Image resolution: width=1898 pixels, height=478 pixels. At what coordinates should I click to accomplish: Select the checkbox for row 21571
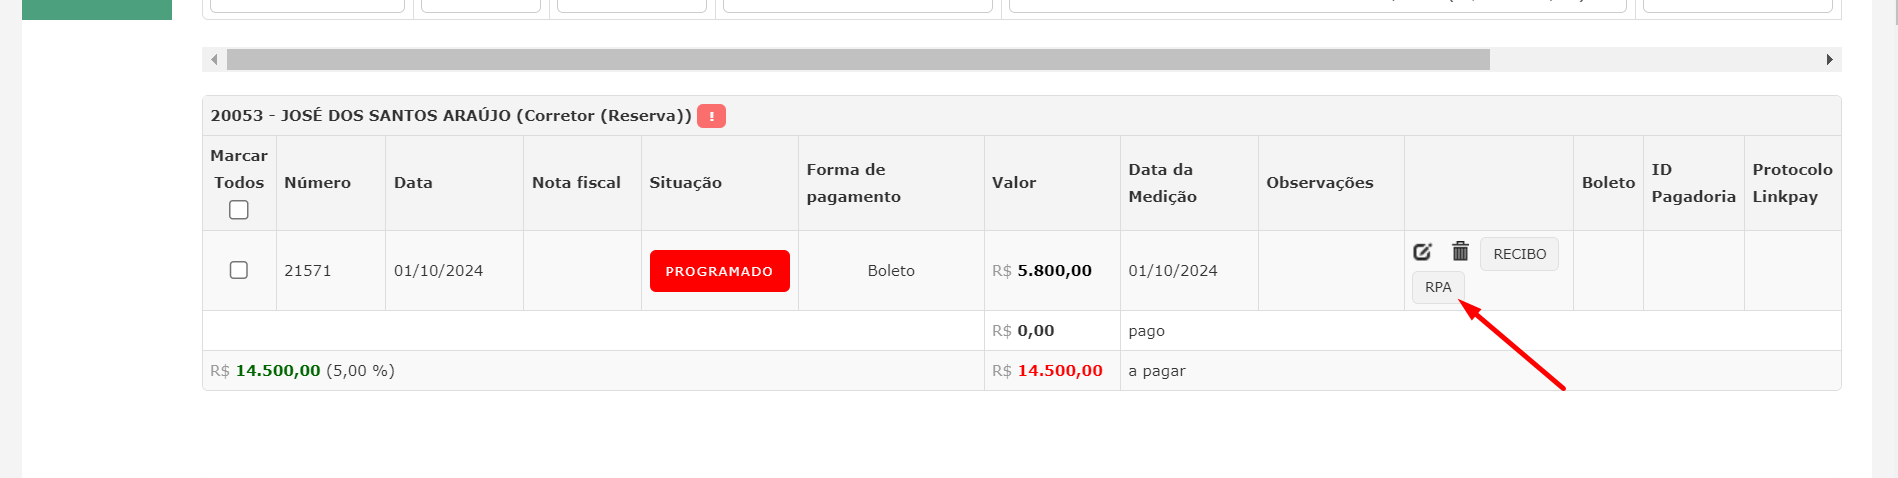pos(239,270)
